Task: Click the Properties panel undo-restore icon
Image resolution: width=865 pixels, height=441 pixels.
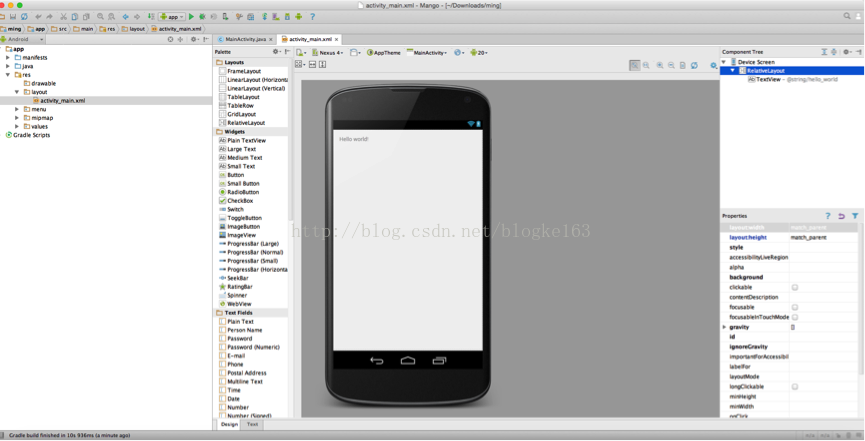Action: 841,216
